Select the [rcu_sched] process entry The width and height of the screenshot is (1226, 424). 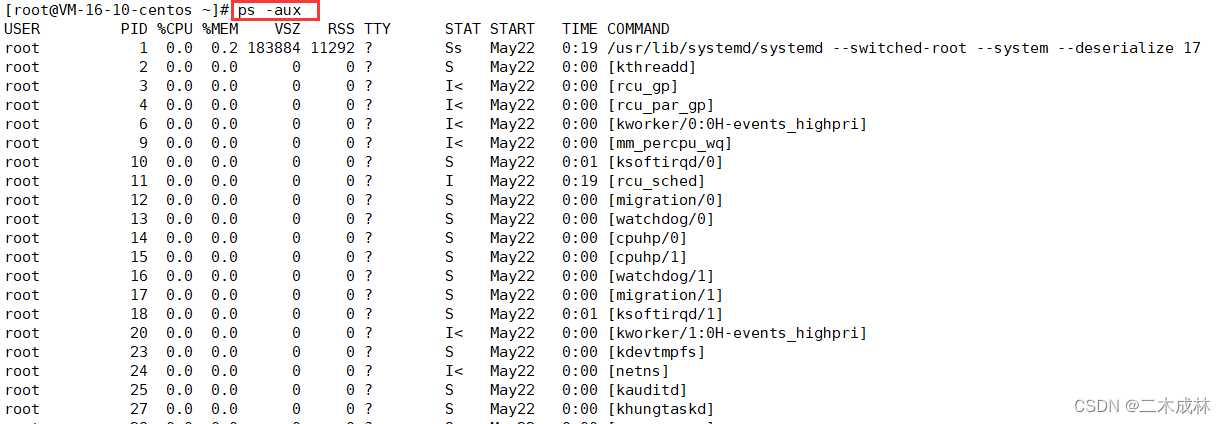656,181
